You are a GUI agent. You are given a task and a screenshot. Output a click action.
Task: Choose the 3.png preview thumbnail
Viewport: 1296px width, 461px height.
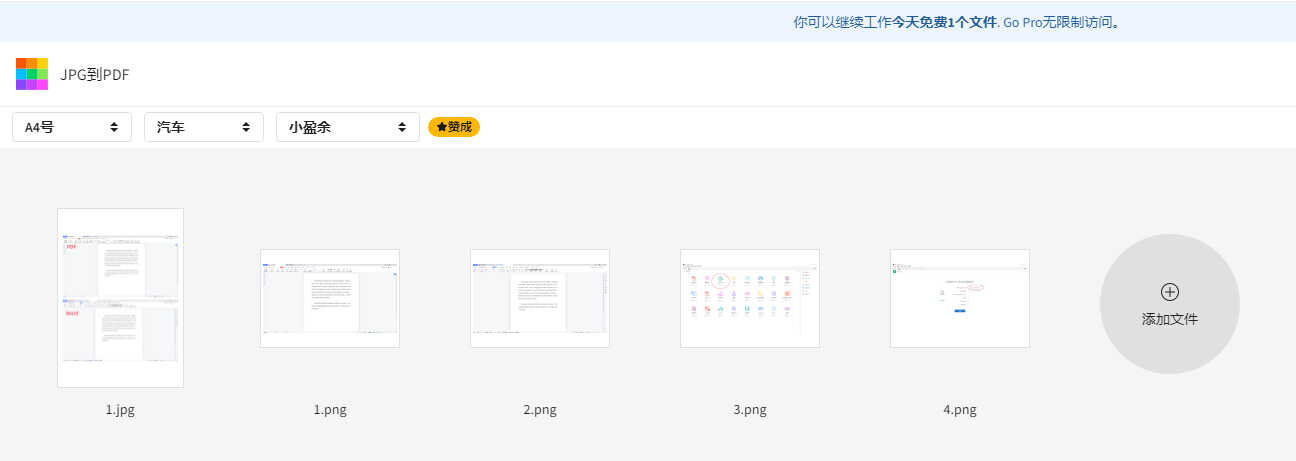click(x=750, y=298)
